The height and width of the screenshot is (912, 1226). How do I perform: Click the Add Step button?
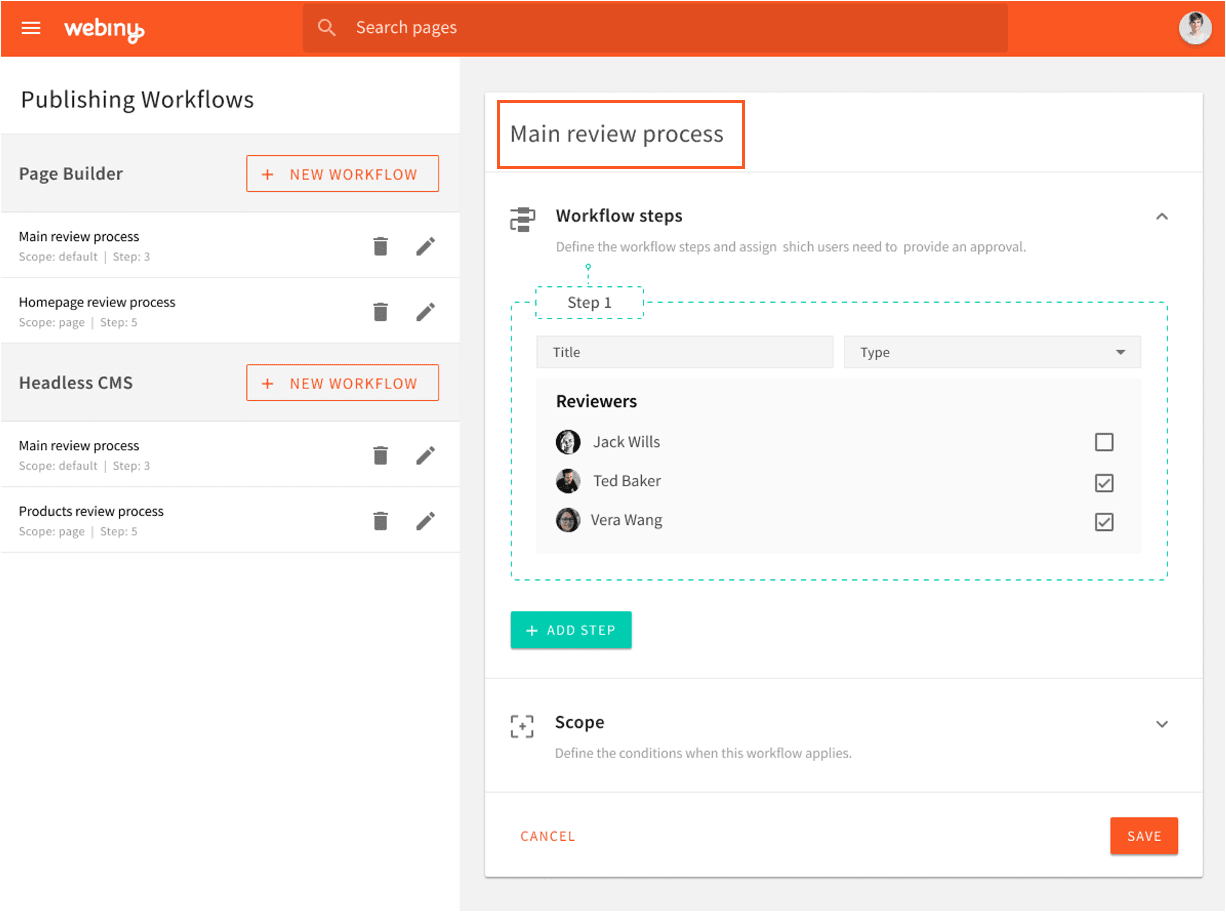(x=571, y=630)
